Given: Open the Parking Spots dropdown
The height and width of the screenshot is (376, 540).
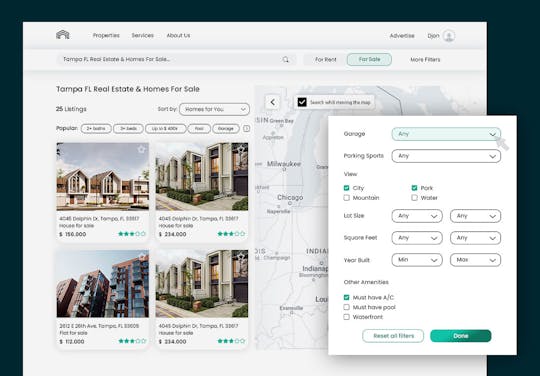Looking at the screenshot, I should (446, 156).
